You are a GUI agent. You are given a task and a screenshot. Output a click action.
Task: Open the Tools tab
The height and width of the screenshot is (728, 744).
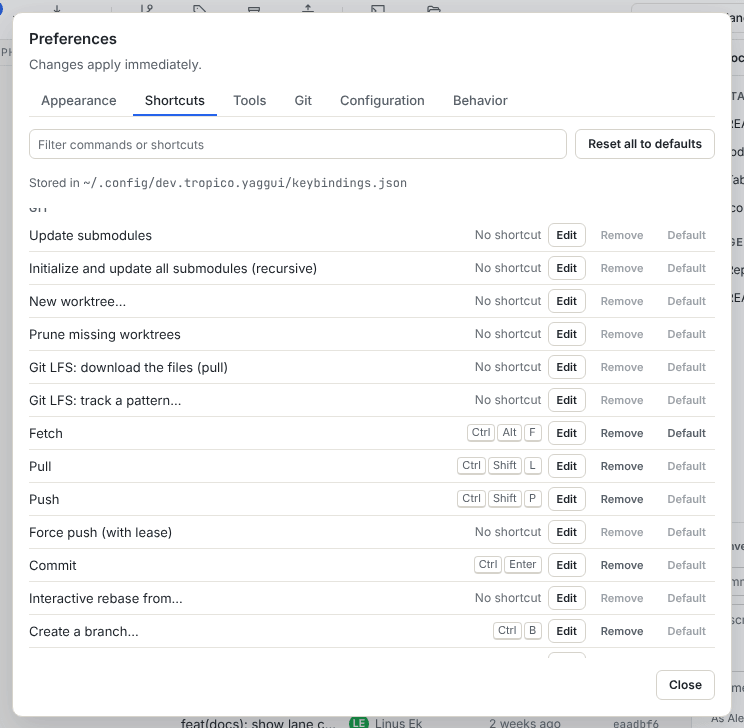click(250, 101)
